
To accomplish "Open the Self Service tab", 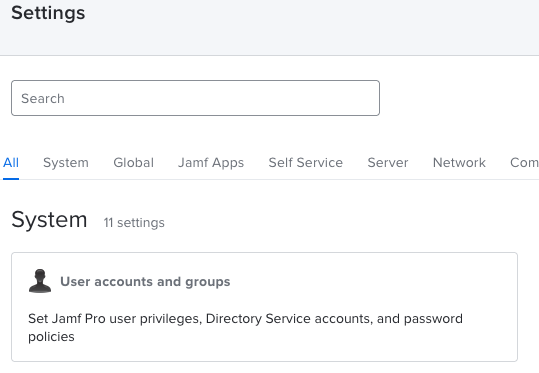I will pyautogui.click(x=306, y=163).
